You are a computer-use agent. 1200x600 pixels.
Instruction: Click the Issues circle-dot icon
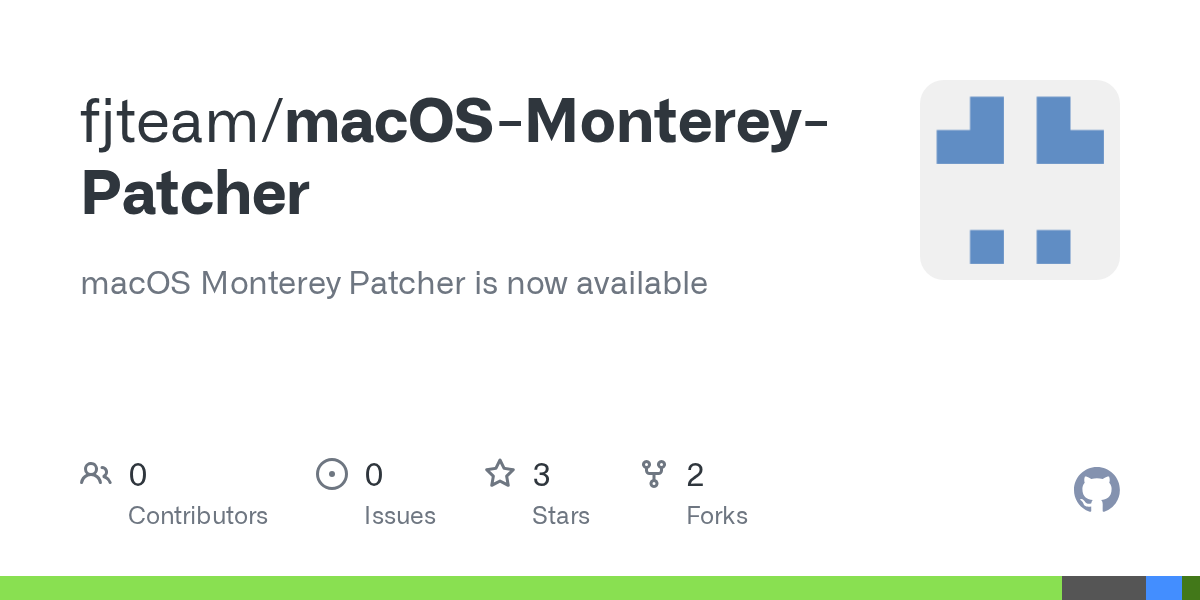(332, 474)
